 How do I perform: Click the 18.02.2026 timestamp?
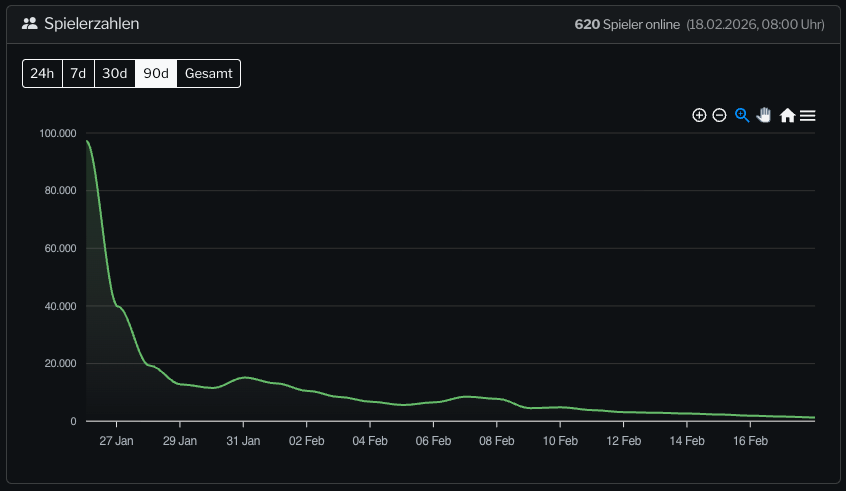(755, 24)
